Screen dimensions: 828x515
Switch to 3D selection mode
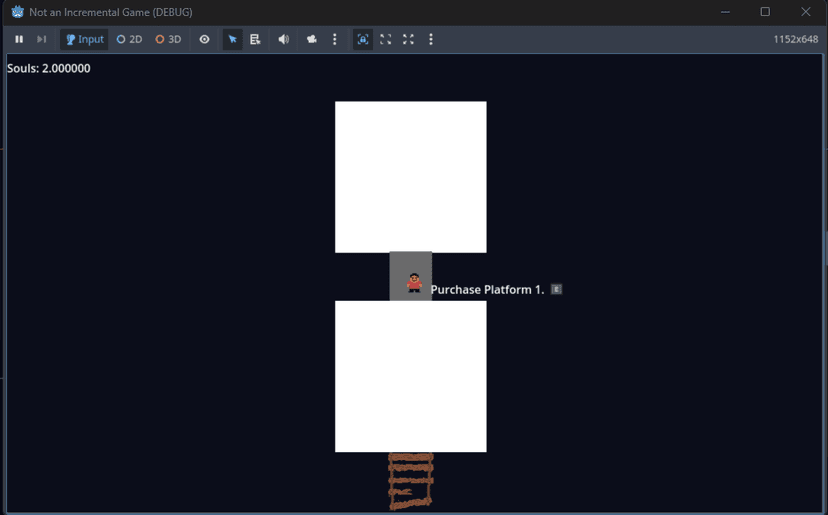point(168,40)
